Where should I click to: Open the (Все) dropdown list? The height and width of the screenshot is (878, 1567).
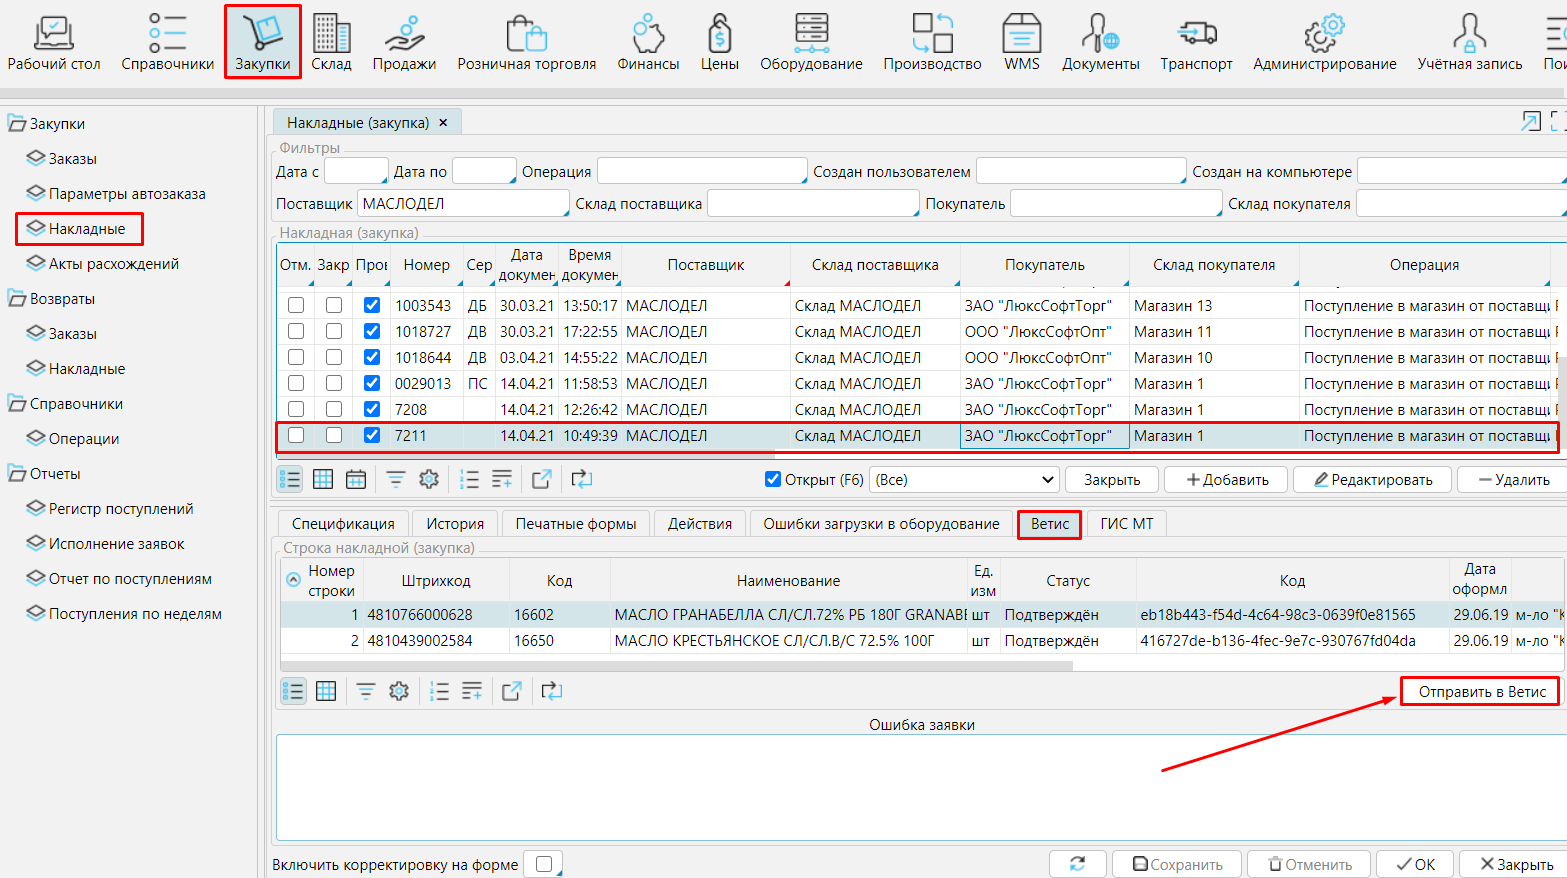(x=964, y=480)
